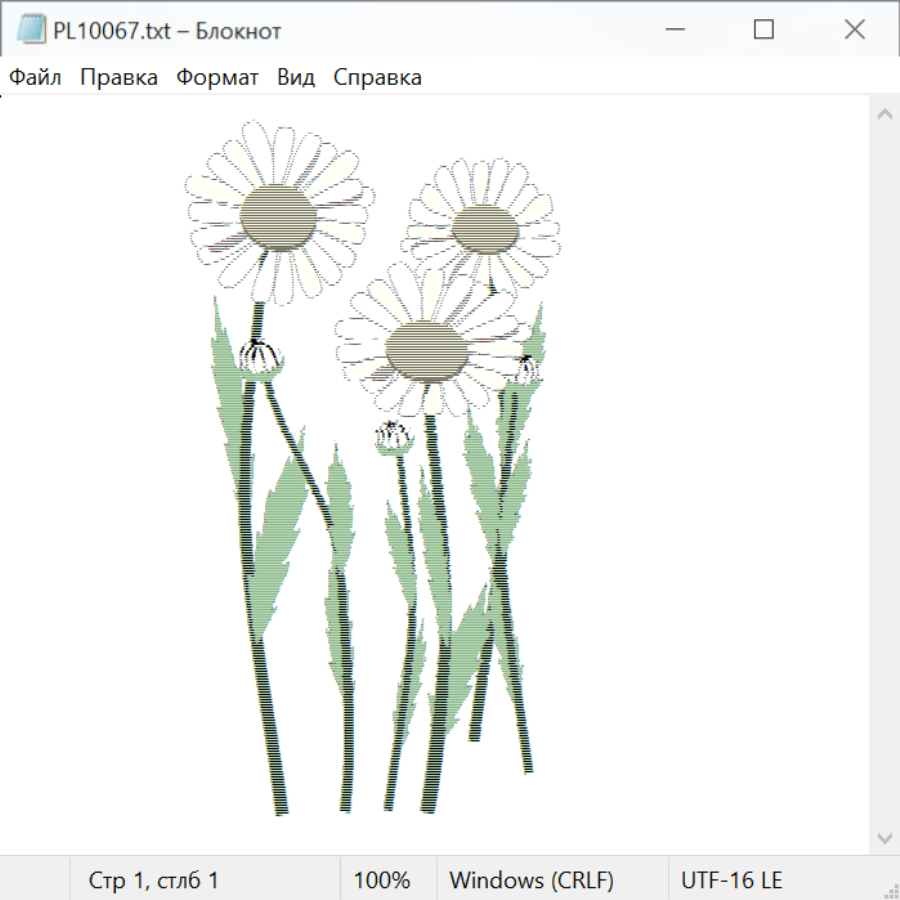This screenshot has height=900, width=900.
Task: Open the Формат menu
Action: [x=217, y=77]
